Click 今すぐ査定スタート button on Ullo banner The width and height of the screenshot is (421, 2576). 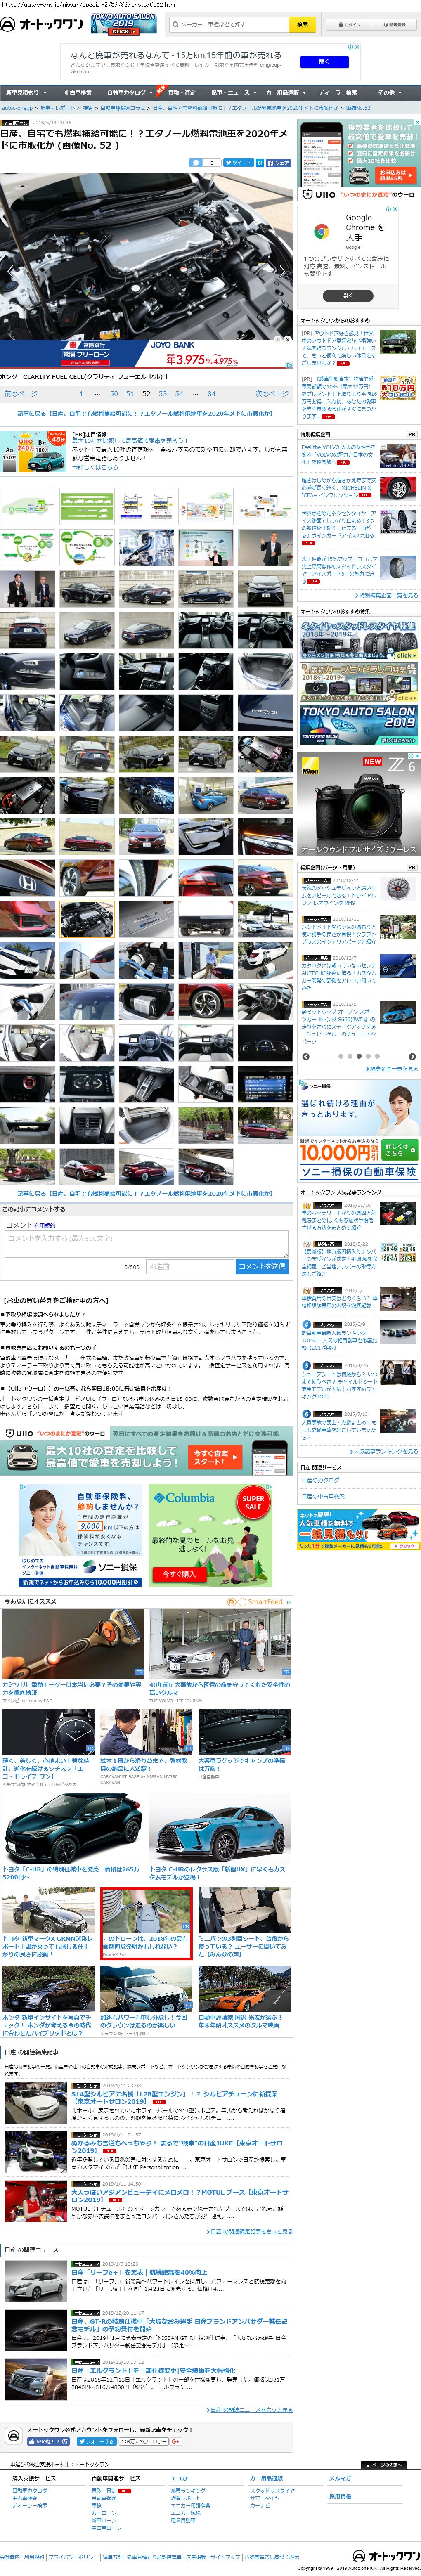coord(215,1457)
